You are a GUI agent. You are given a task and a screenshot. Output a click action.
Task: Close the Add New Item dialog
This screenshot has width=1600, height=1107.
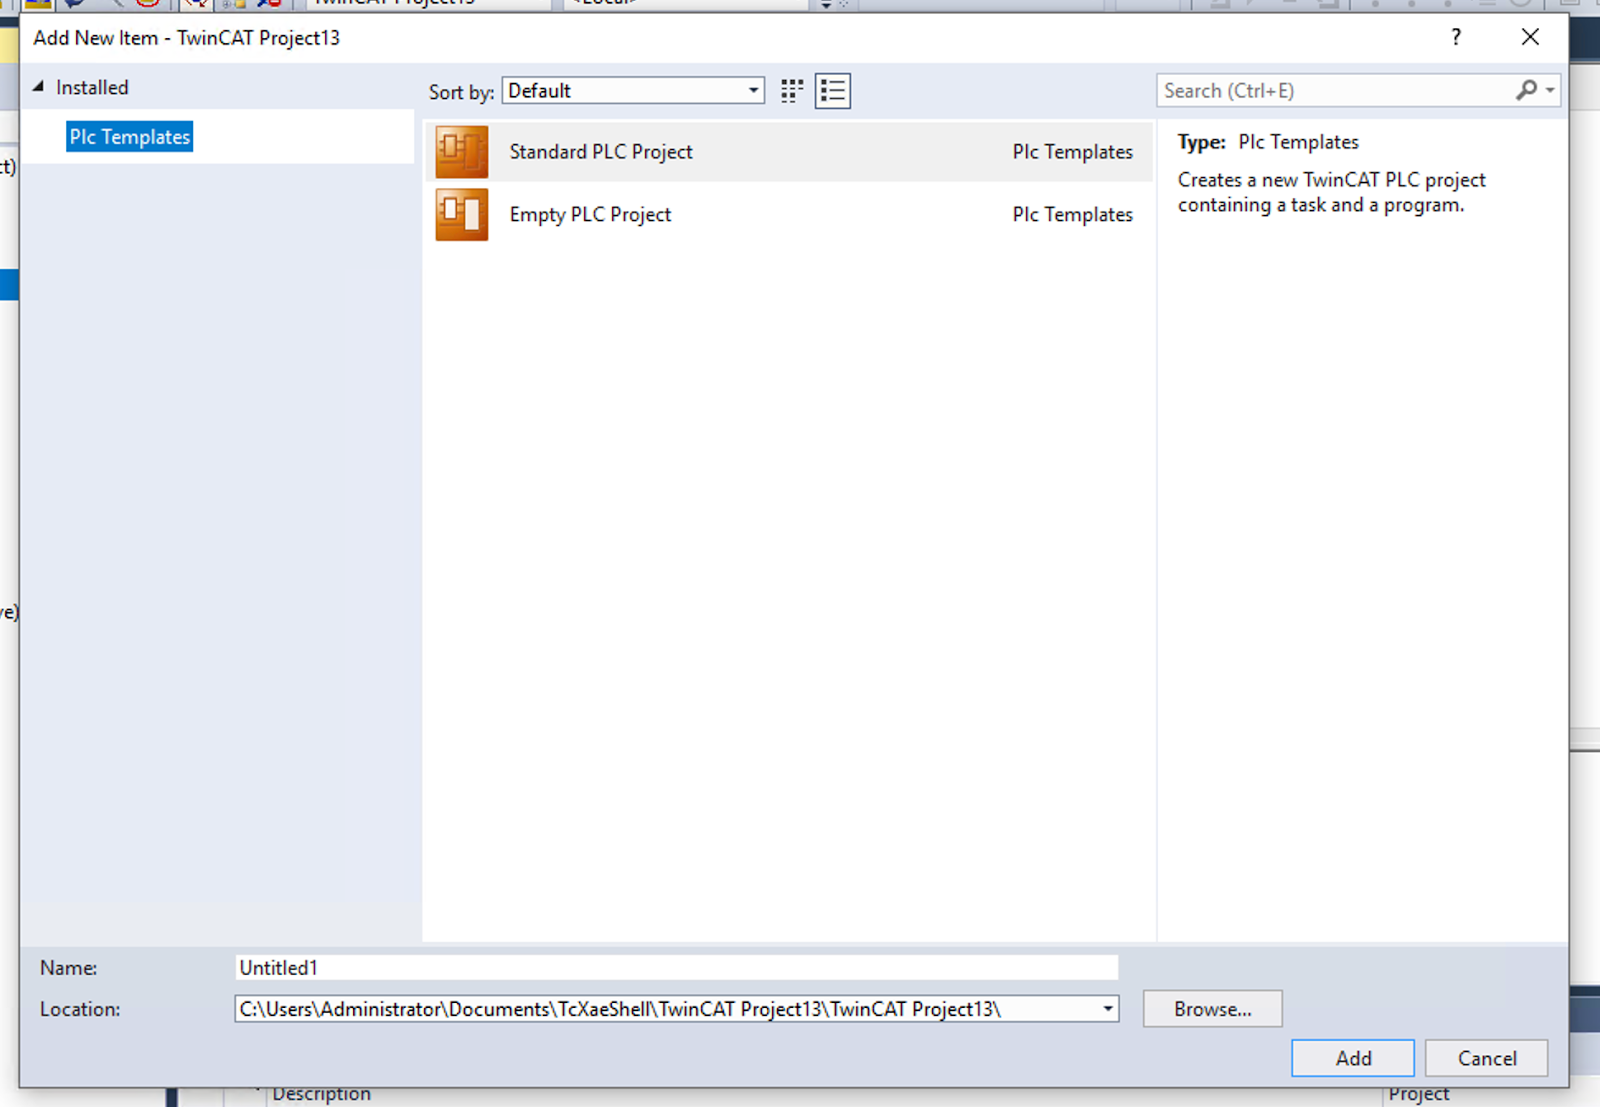pos(1530,38)
